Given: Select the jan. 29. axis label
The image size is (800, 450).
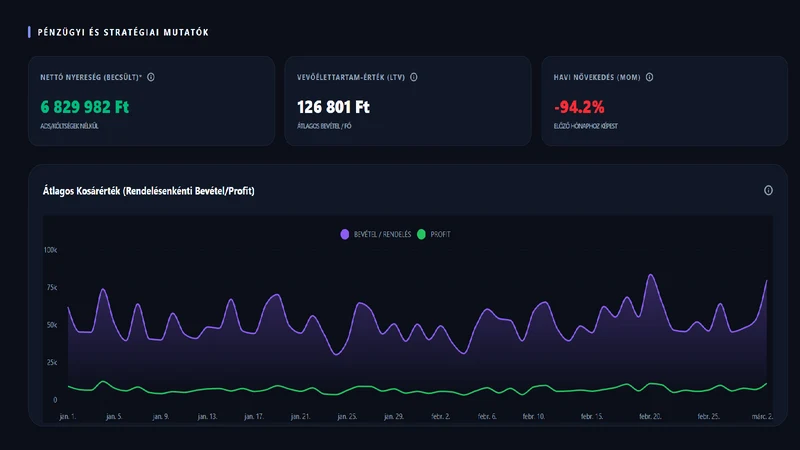Looking at the screenshot, I should coord(393,416).
